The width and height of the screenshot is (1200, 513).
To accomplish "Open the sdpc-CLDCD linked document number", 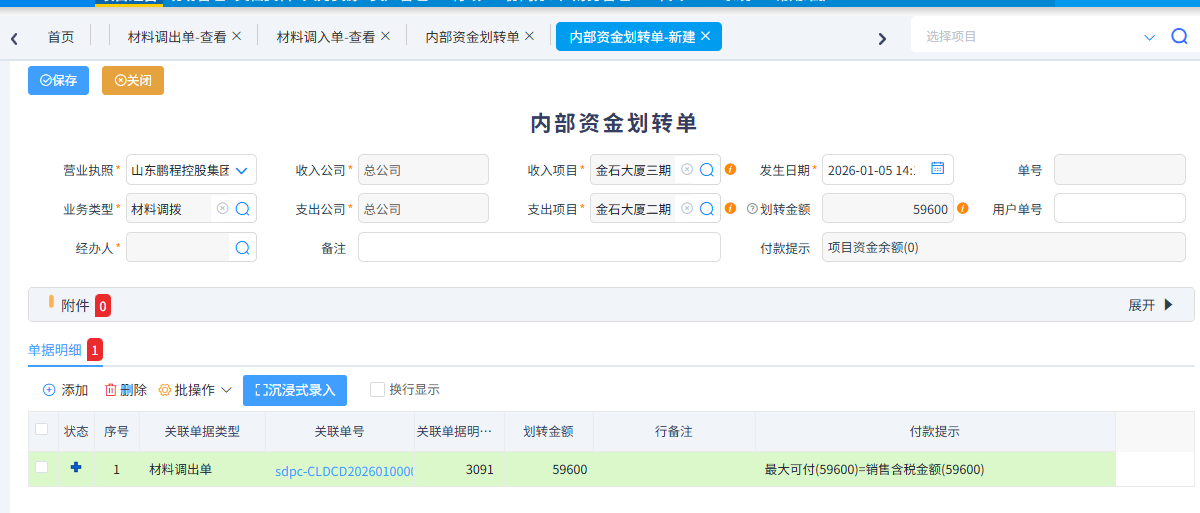I will pyautogui.click(x=344, y=470).
